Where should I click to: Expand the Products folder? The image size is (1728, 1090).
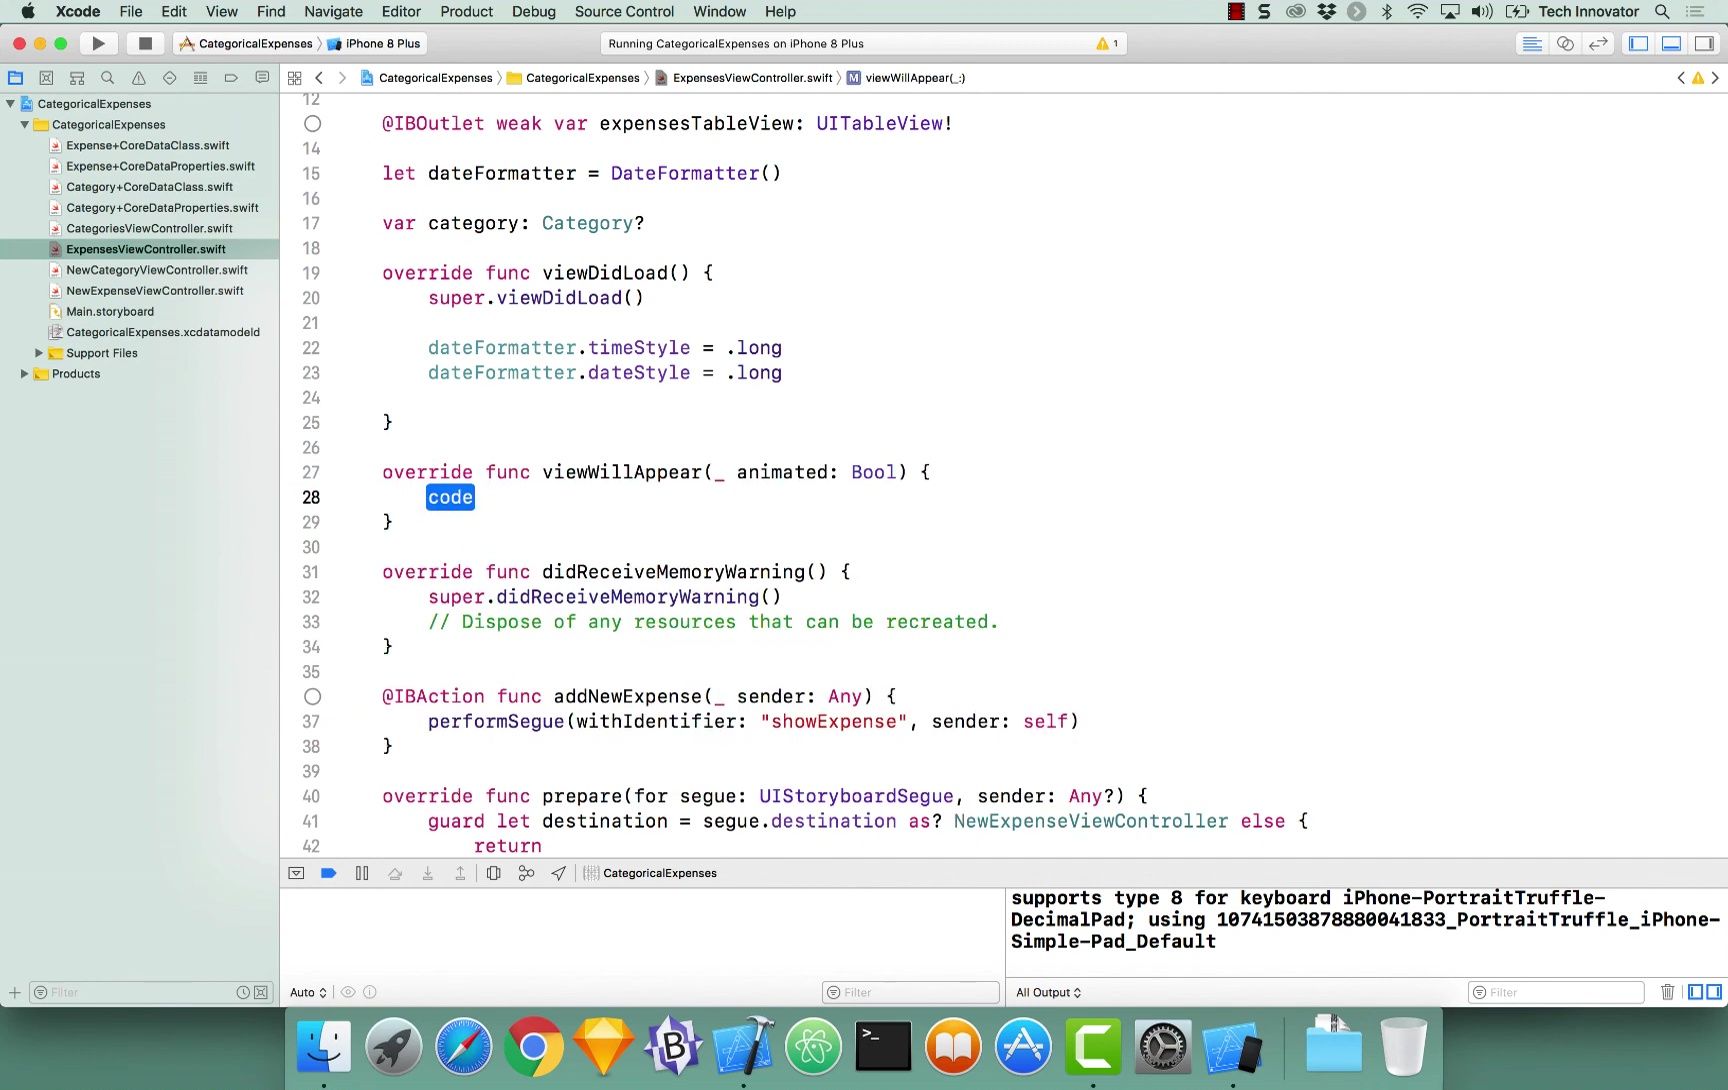point(24,374)
